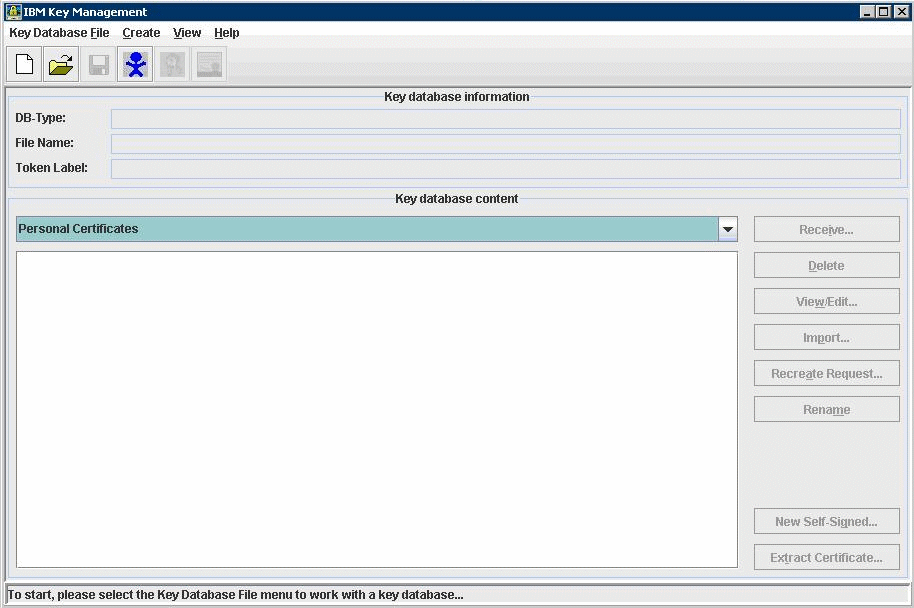Image resolution: width=914 pixels, height=608 pixels.
Task: Click inside the empty certificates list area
Action: 377,409
